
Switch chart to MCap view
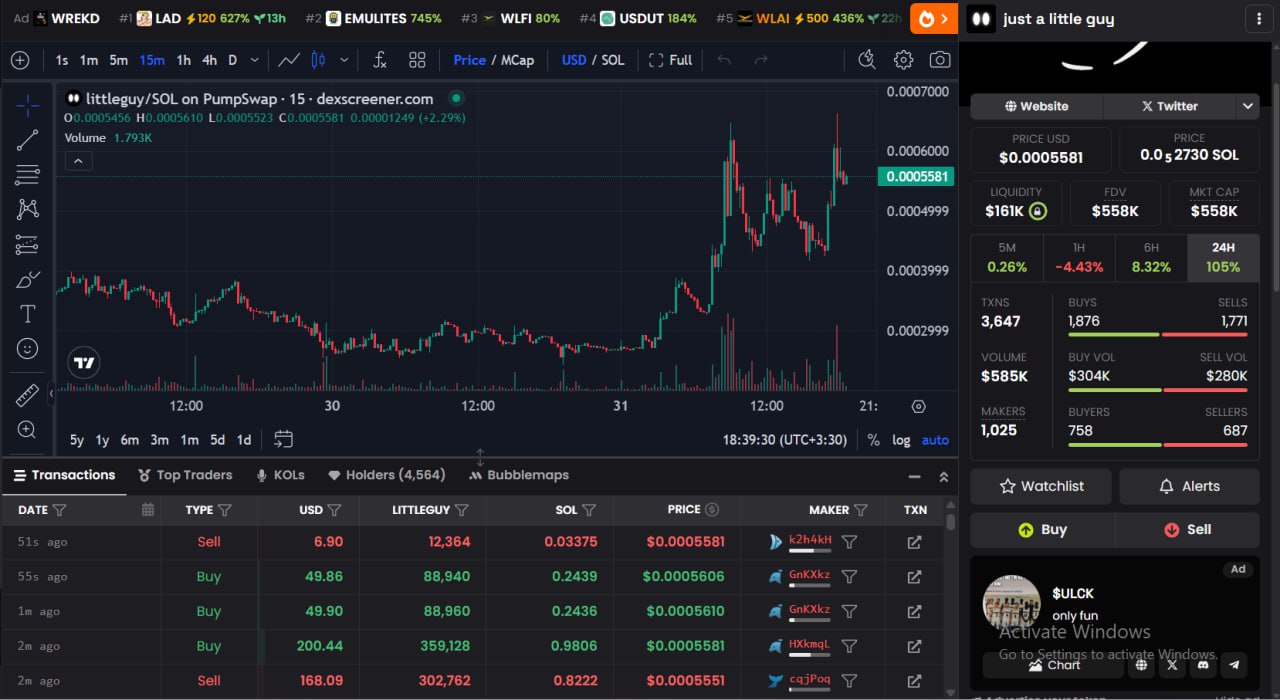click(x=517, y=60)
